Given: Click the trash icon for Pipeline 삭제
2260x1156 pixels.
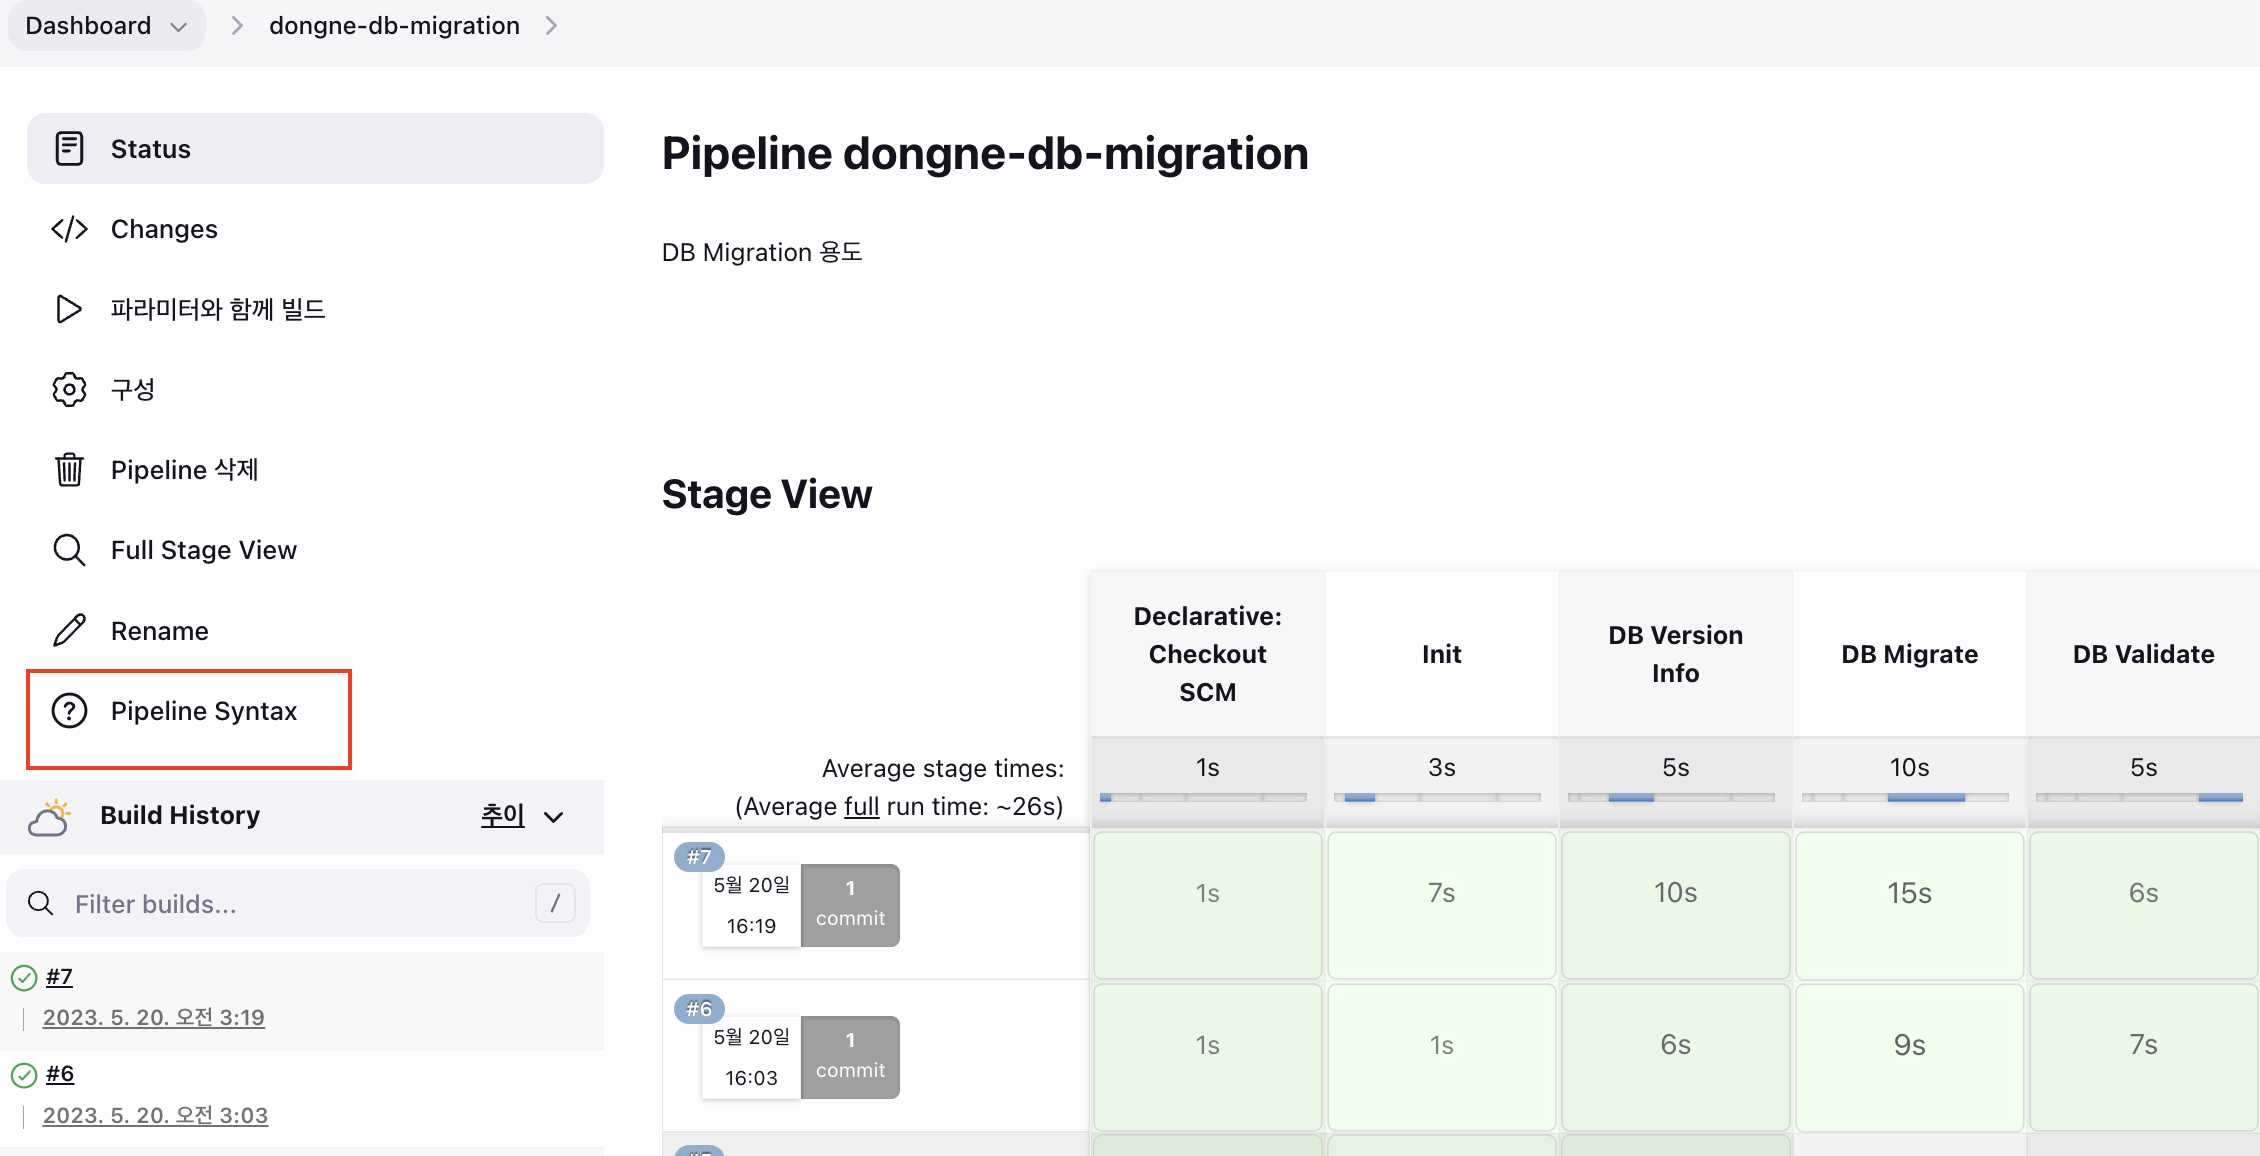Looking at the screenshot, I should tap(69, 469).
